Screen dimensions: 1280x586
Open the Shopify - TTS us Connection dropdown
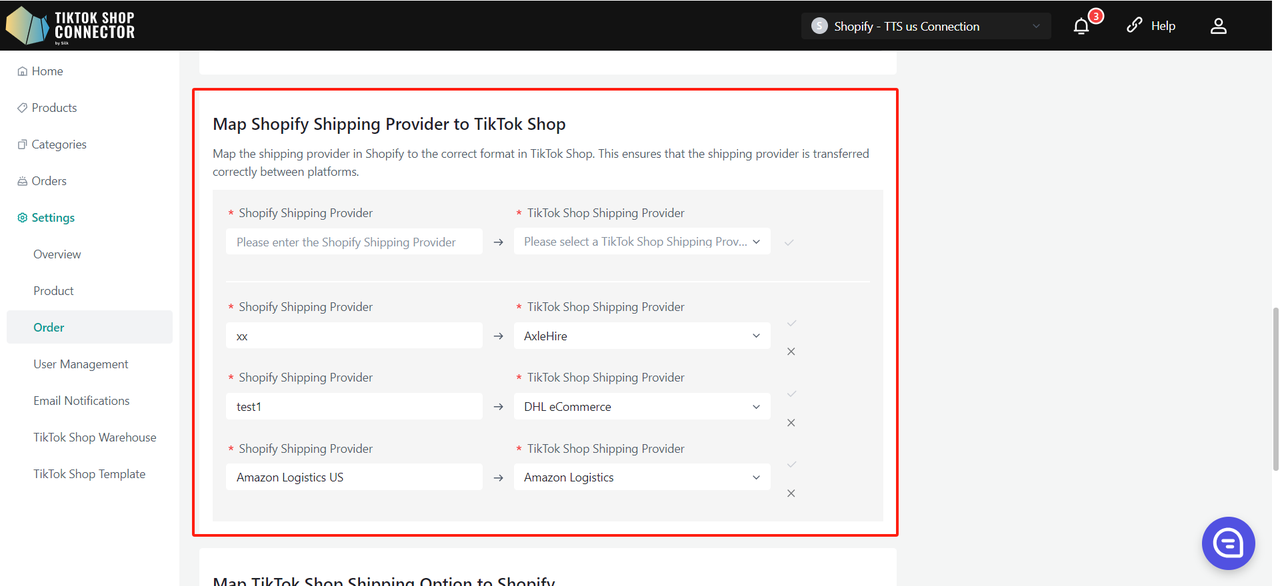pos(925,26)
